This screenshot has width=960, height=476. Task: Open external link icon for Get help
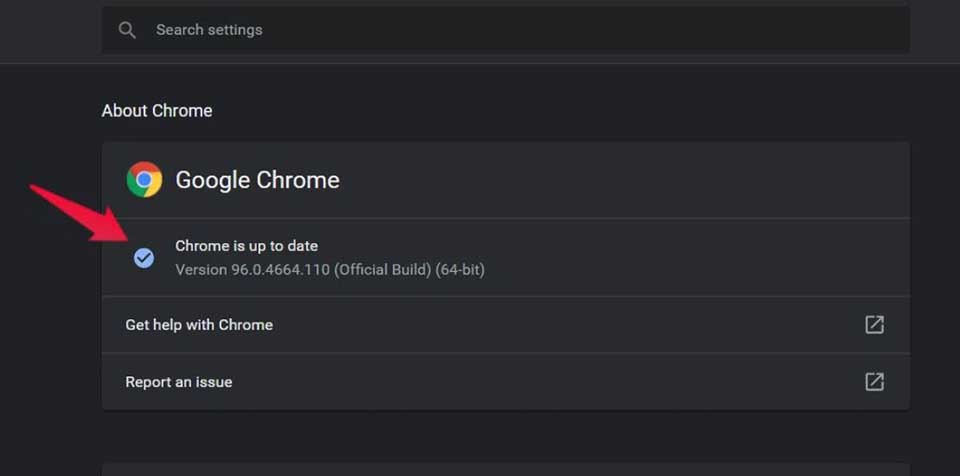click(874, 325)
